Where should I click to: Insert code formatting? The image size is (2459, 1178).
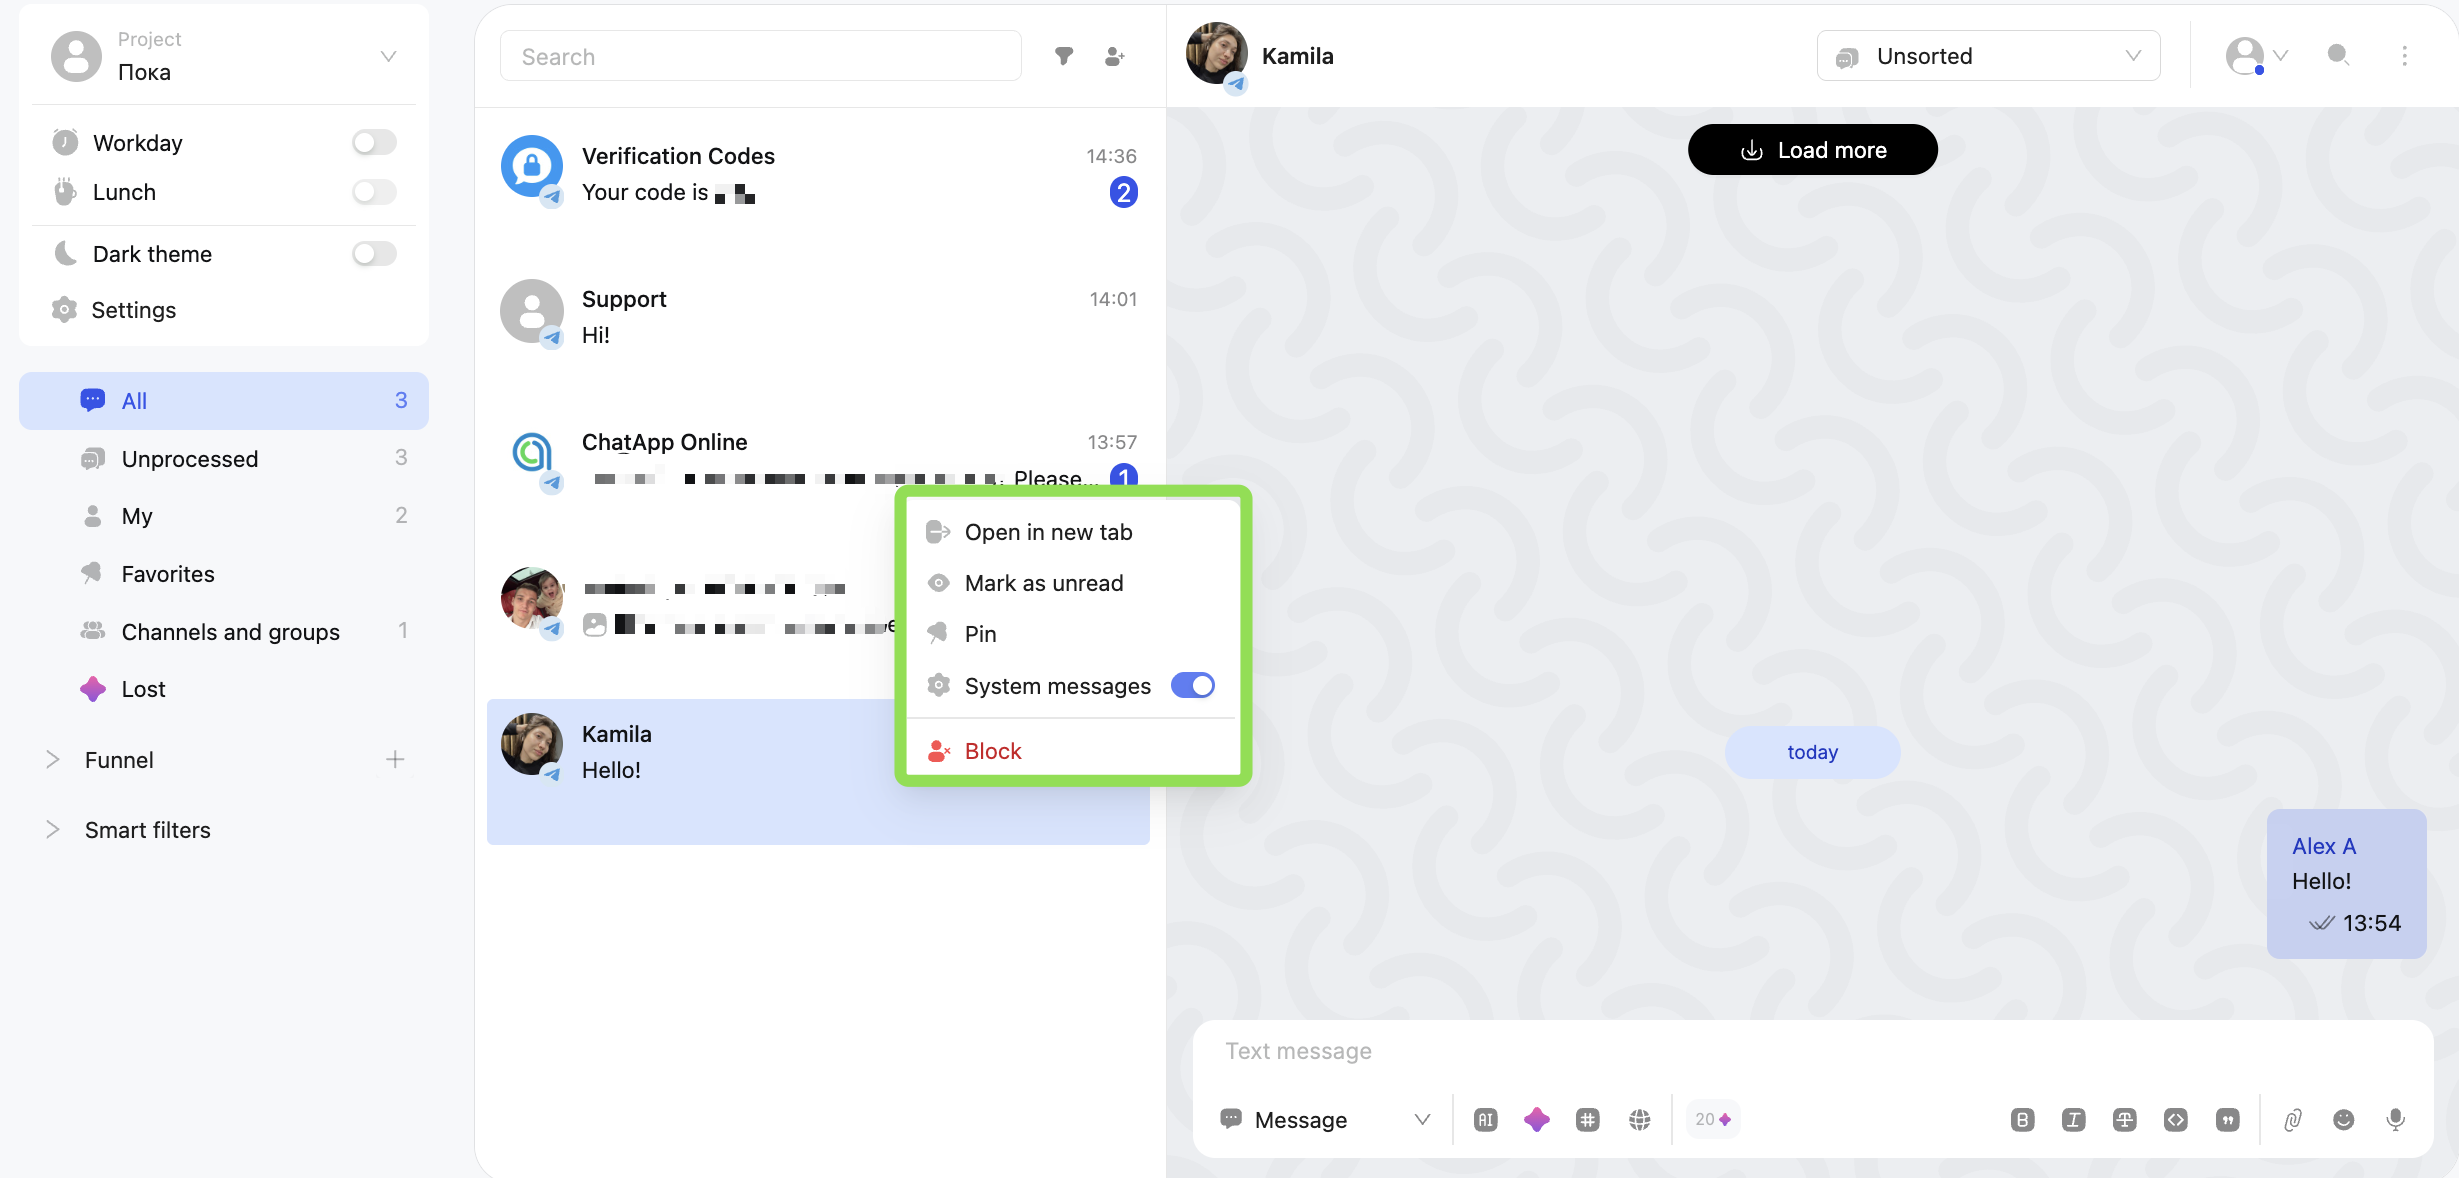(x=2176, y=1120)
